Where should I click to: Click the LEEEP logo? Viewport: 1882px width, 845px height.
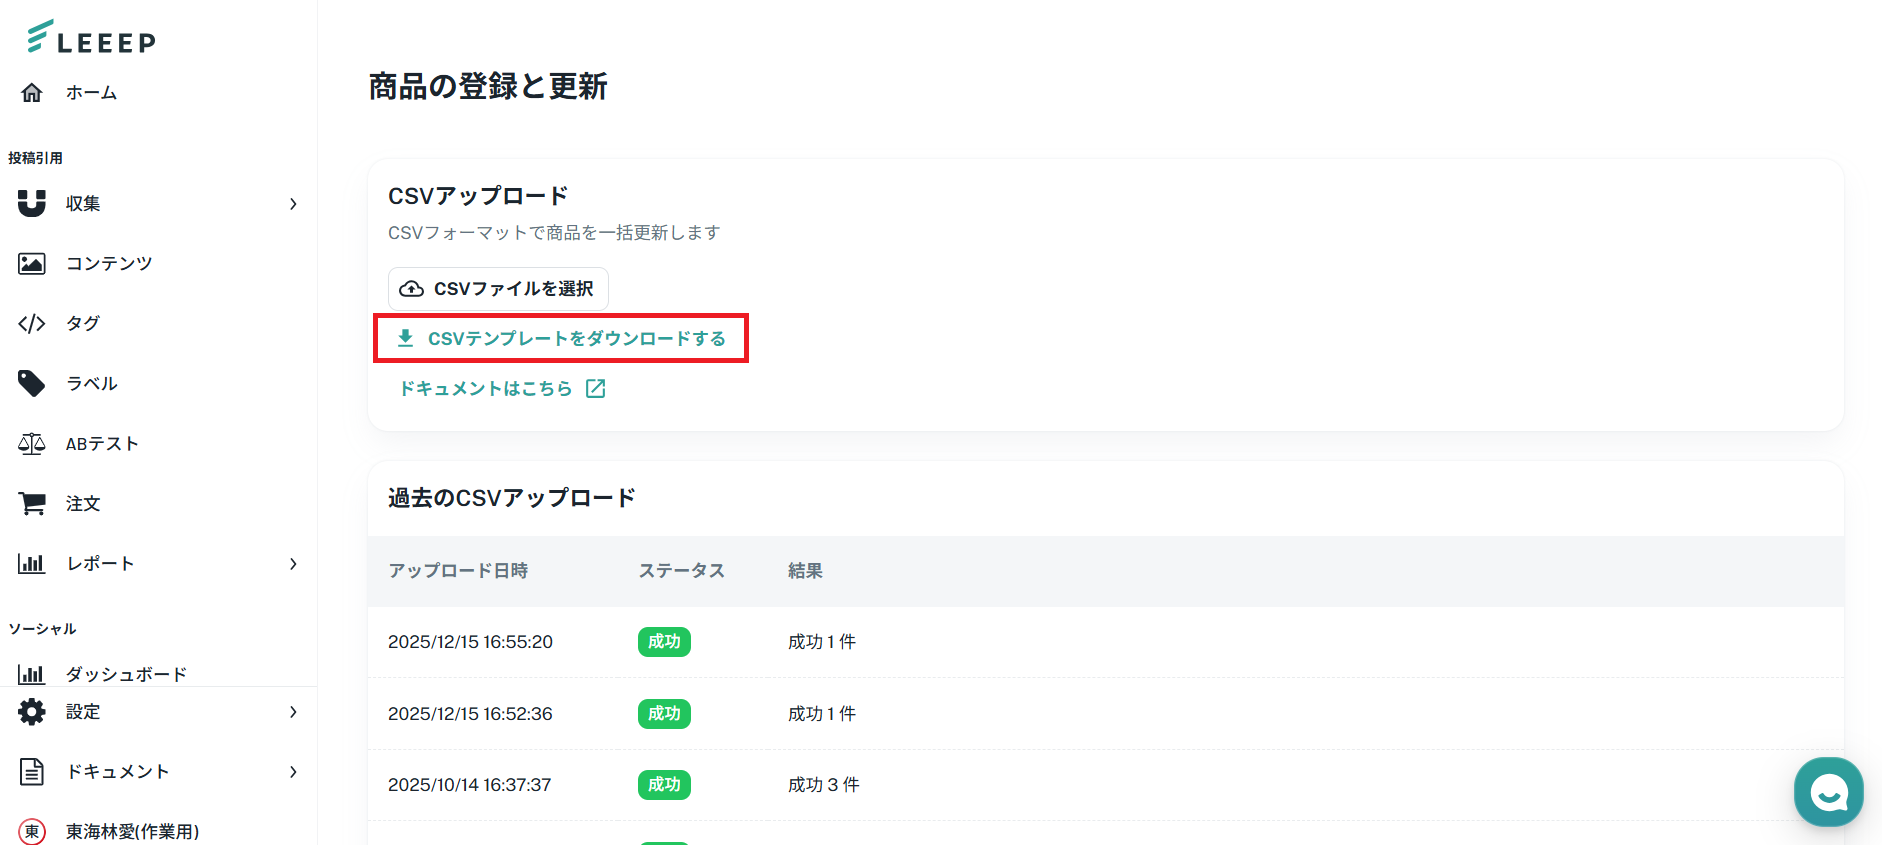(91, 37)
